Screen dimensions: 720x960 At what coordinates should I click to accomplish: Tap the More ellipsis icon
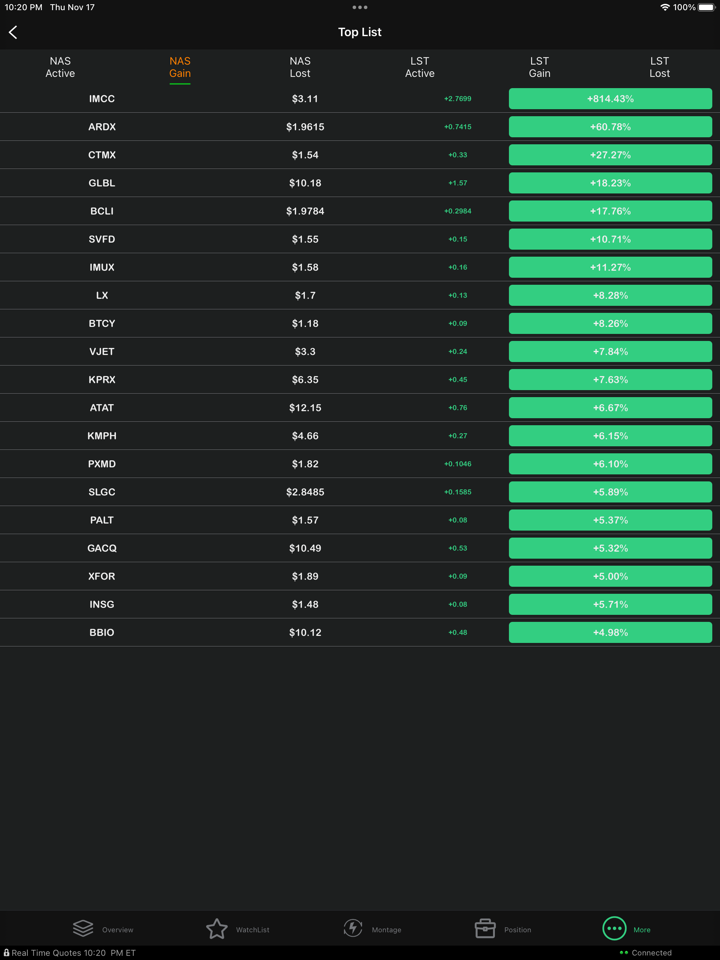[x=614, y=929]
